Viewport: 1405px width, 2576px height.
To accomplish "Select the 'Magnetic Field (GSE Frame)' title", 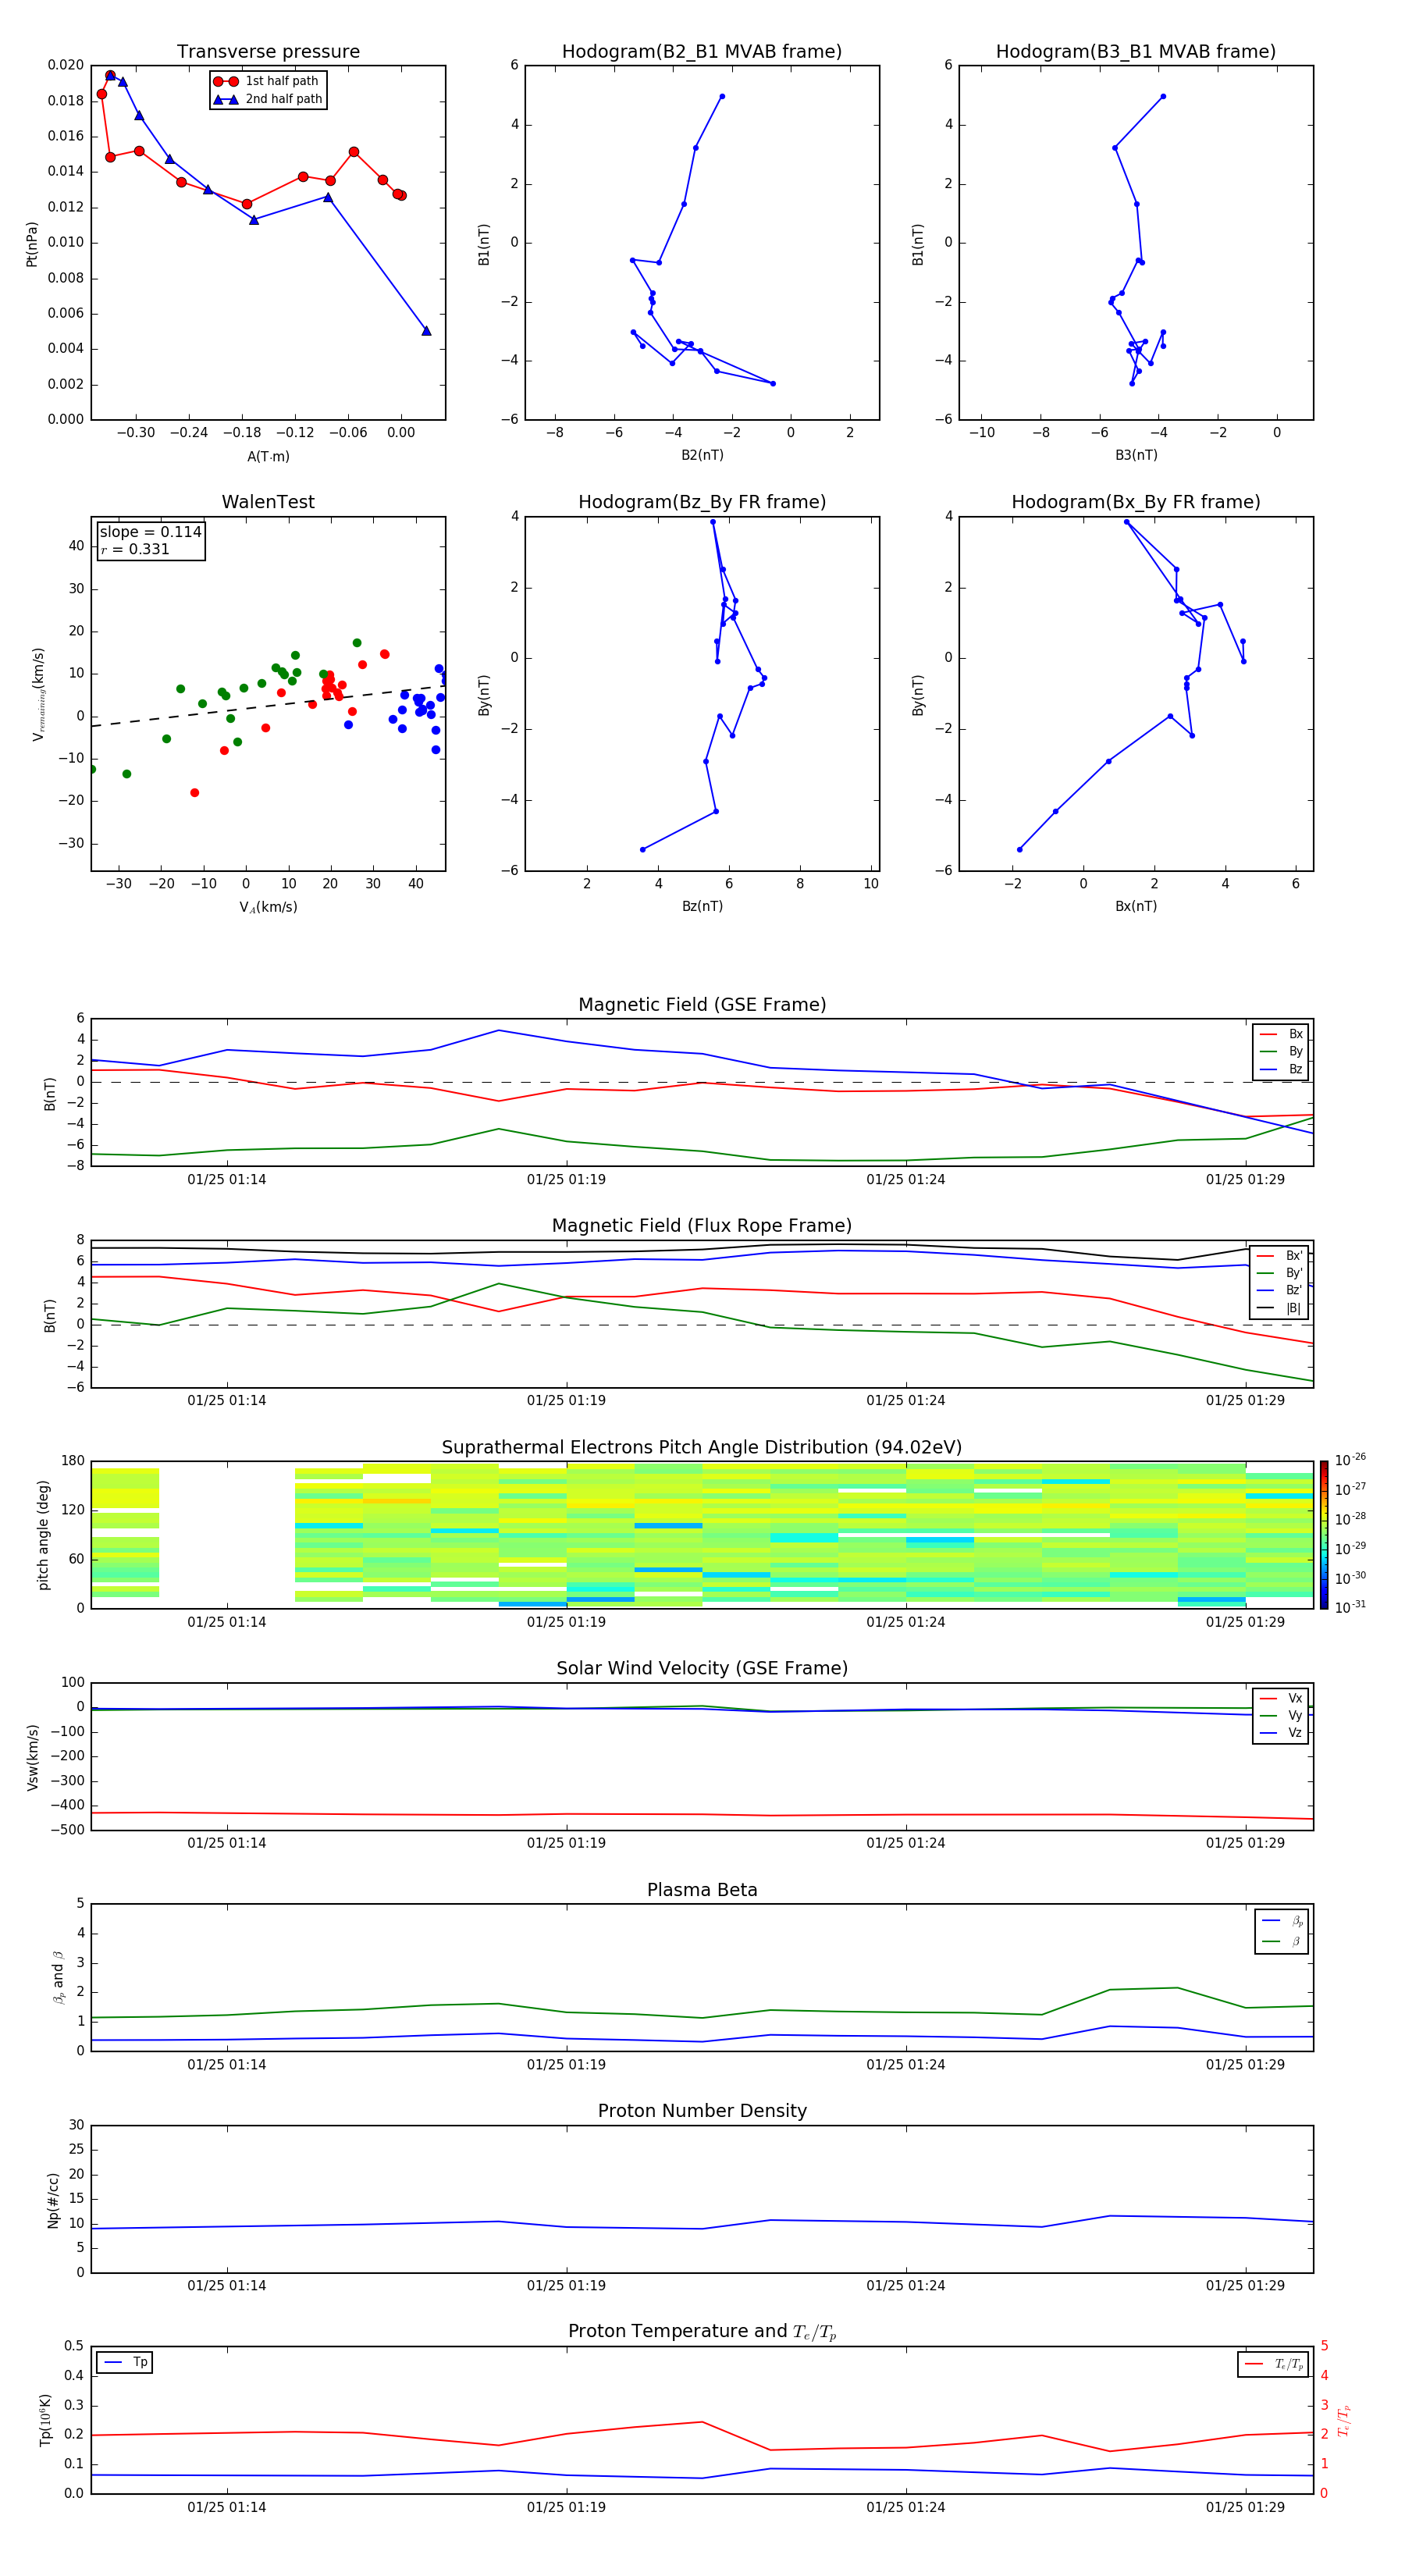I will 702,1005.
